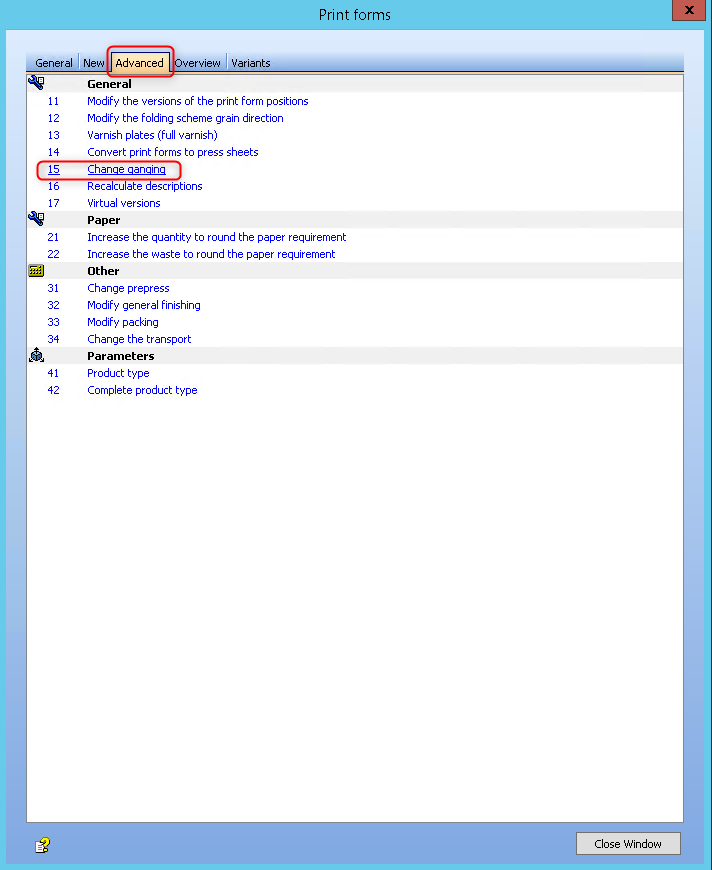Switch to the General tab
Screen dimensions: 712x870
[54, 63]
